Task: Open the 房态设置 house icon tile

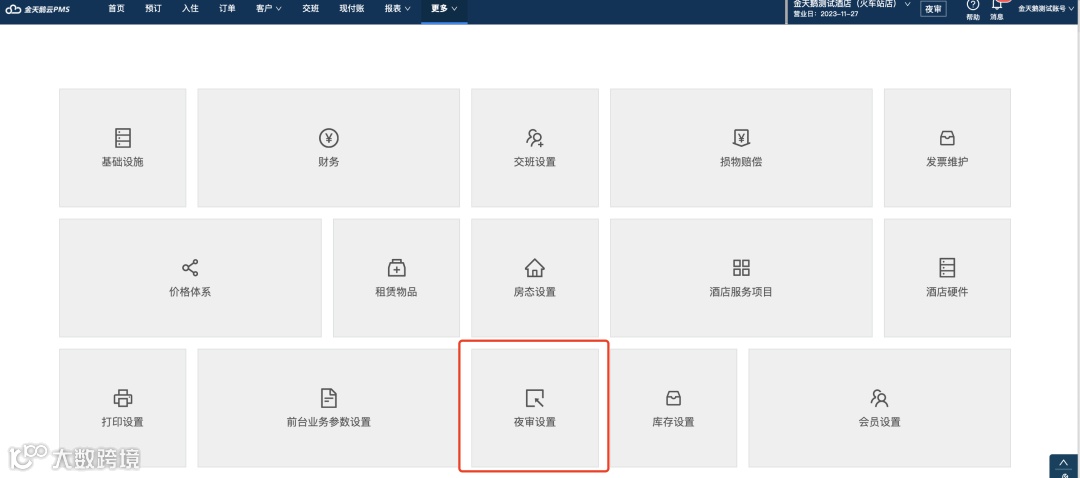Action: pos(534,278)
